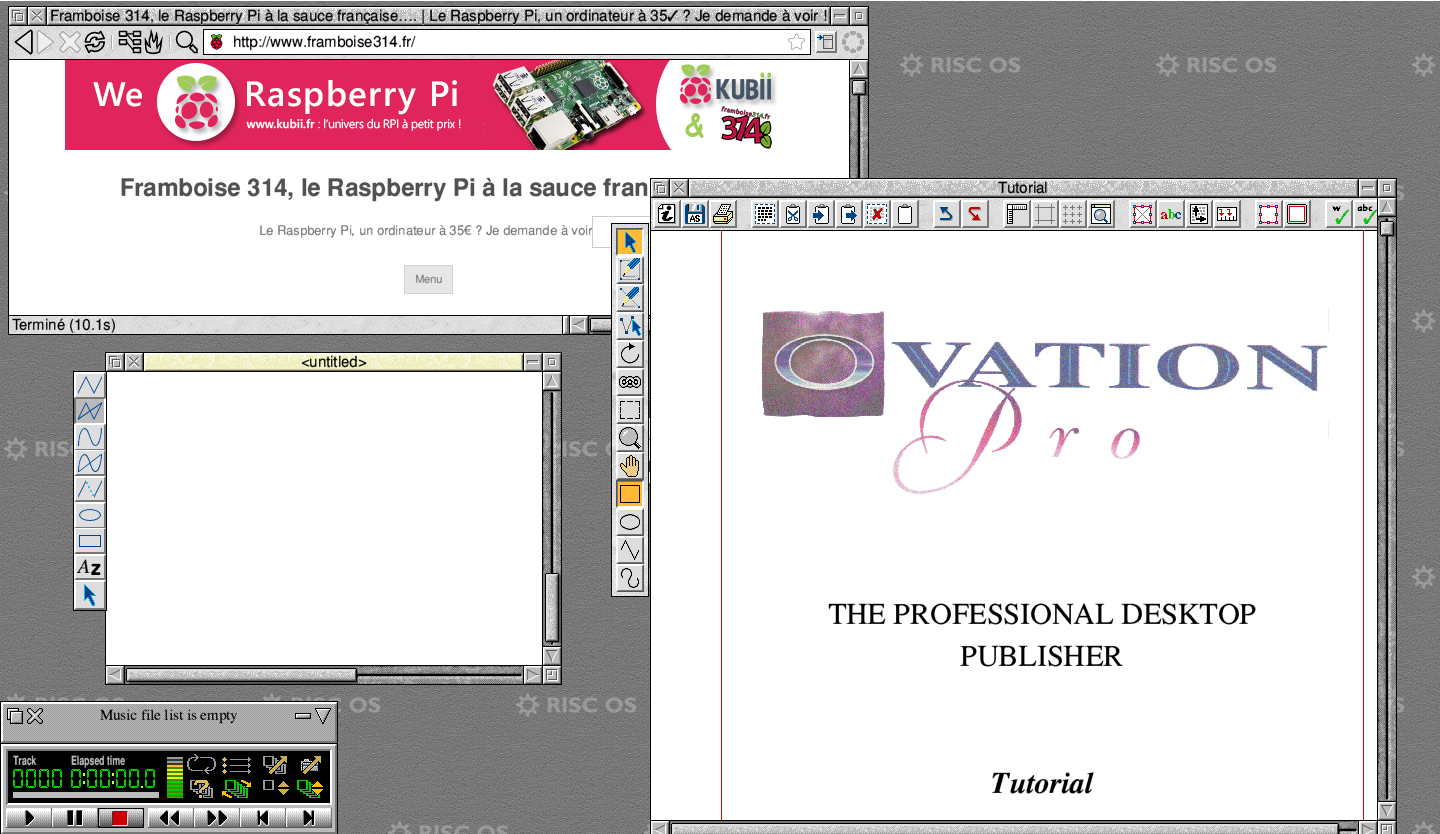Click the browser search magnifier icon
The width and height of the screenshot is (1440, 834).
point(186,42)
